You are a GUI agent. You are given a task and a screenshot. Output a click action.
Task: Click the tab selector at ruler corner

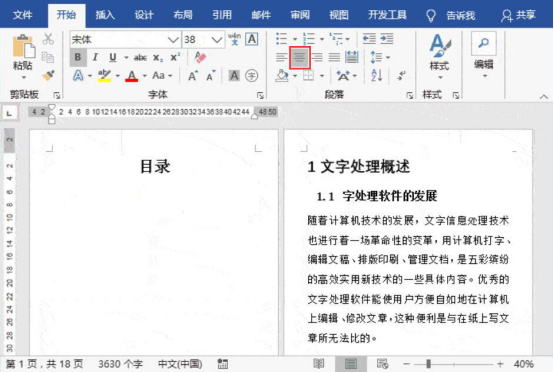(9, 113)
